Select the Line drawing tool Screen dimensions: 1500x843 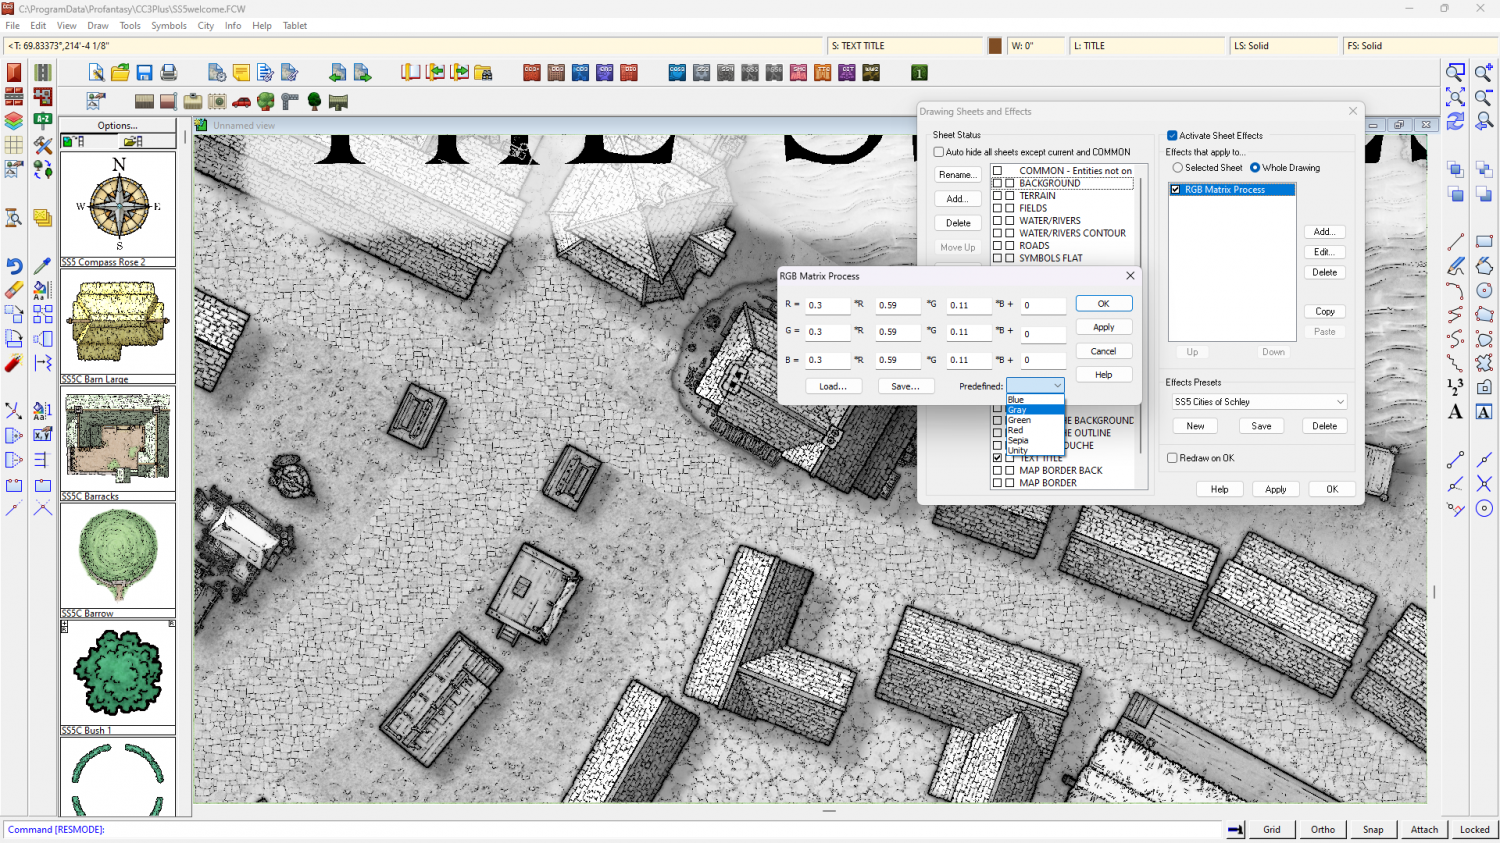click(1455, 242)
